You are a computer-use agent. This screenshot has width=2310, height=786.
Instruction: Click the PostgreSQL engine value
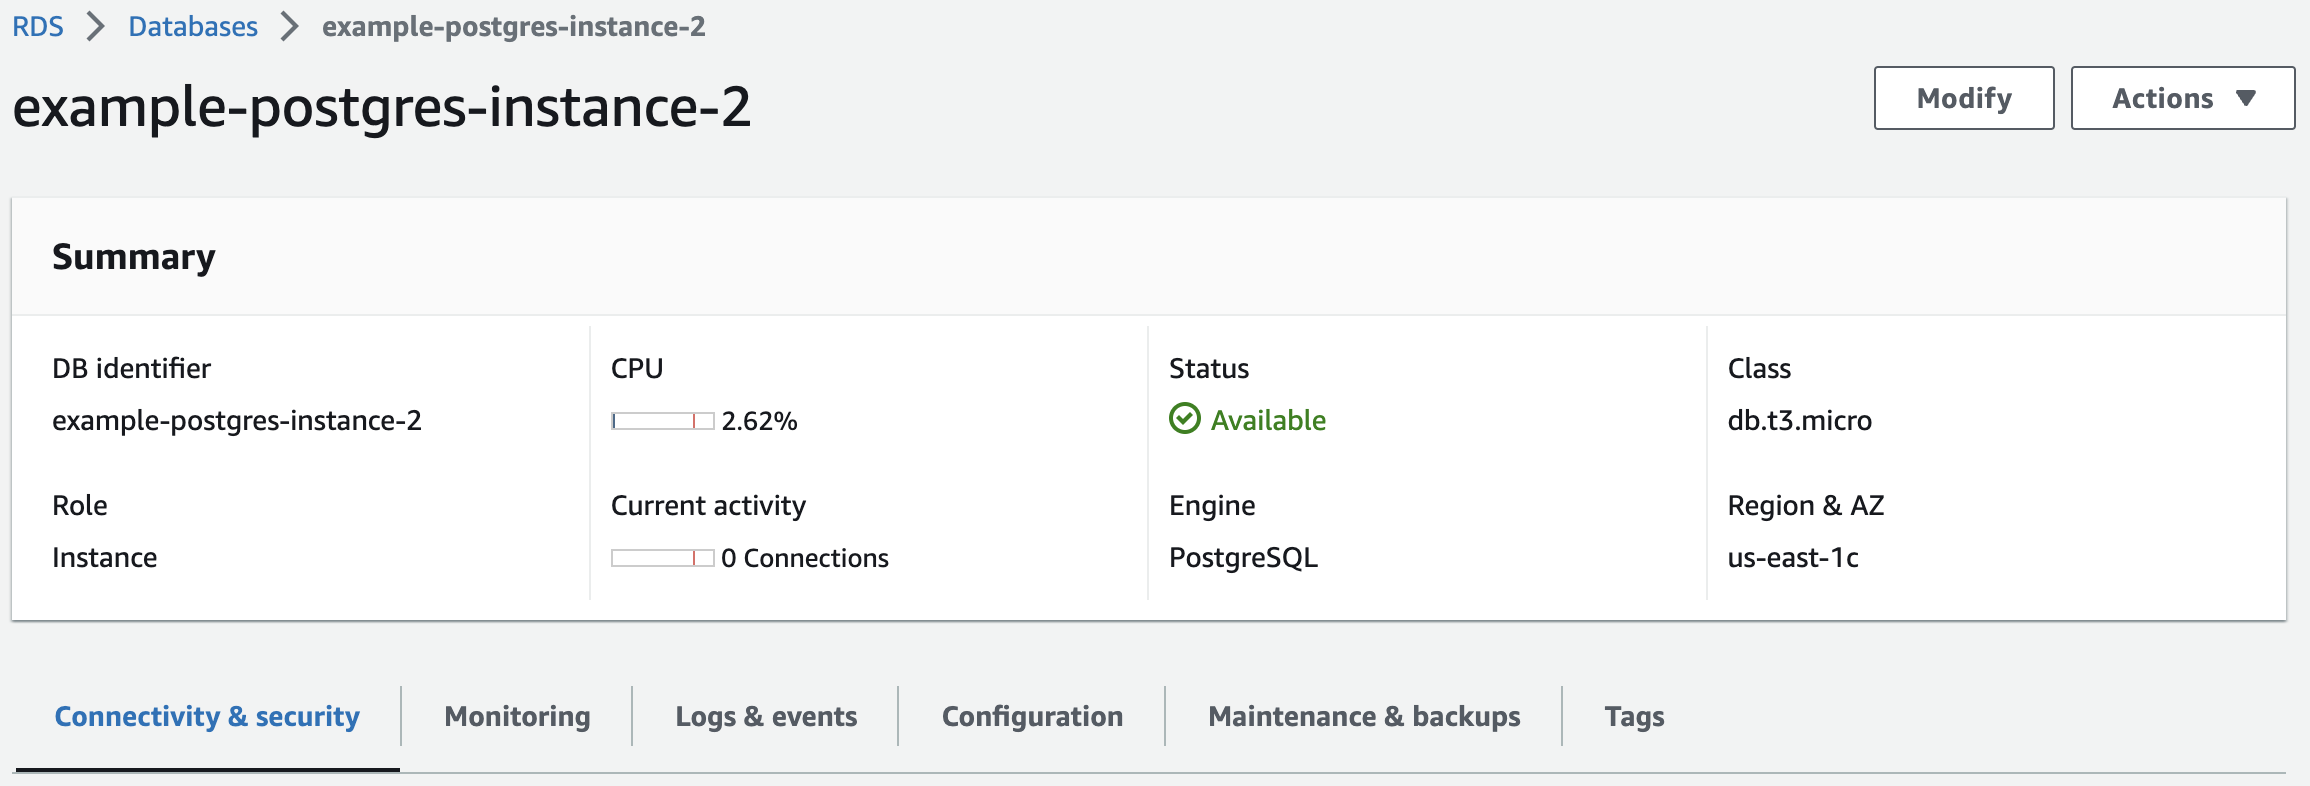pyautogui.click(x=1243, y=557)
